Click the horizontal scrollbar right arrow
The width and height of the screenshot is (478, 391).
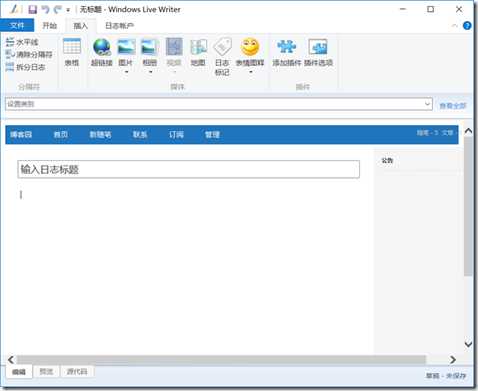pos(453,360)
